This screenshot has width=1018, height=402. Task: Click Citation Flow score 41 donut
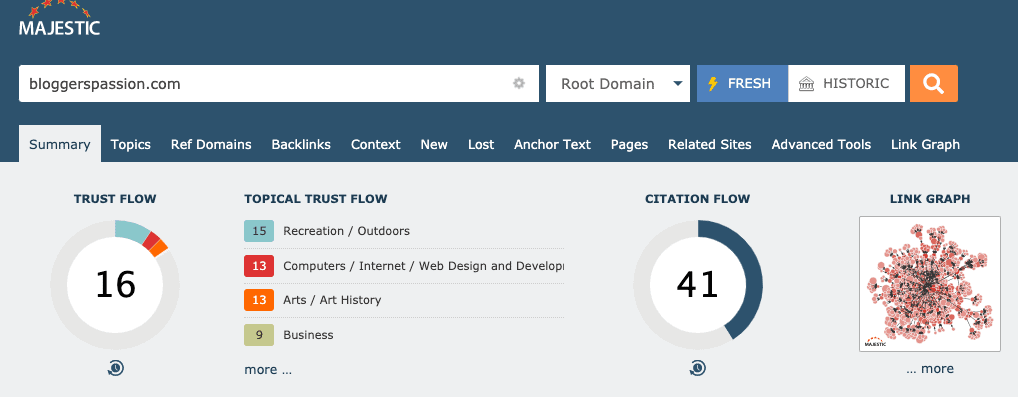pyautogui.click(x=698, y=284)
